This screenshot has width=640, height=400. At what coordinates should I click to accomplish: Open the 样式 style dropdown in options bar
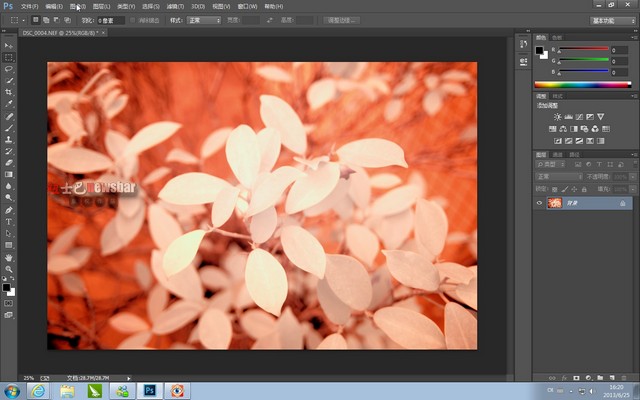click(x=205, y=19)
